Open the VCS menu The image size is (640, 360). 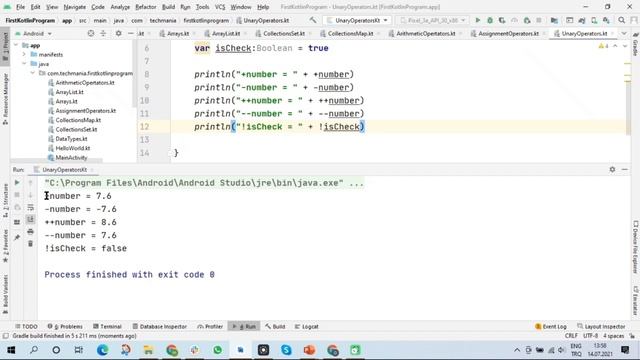(220, 7)
